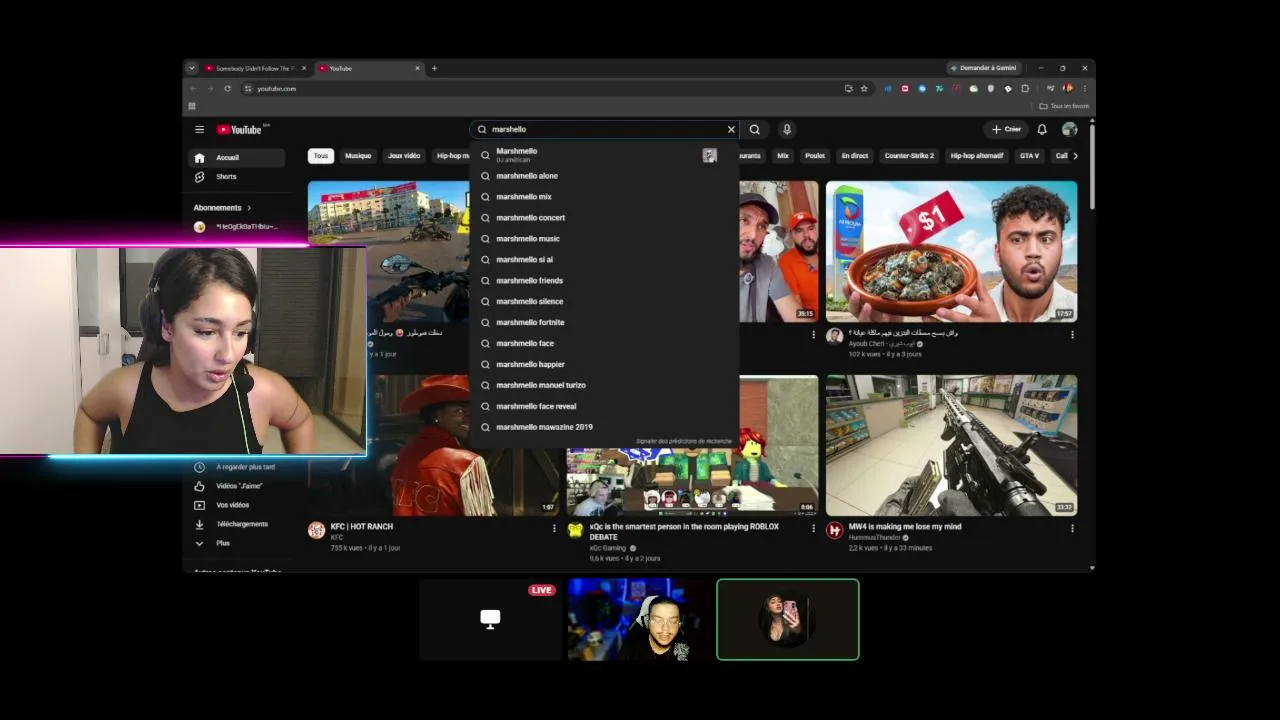
Task: Open more options for MW4 video
Action: tap(1072, 528)
